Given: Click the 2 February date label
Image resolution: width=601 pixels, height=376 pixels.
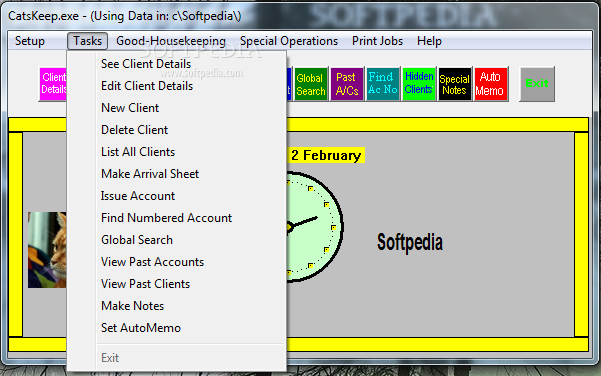Looking at the screenshot, I should pyautogui.click(x=326, y=155).
